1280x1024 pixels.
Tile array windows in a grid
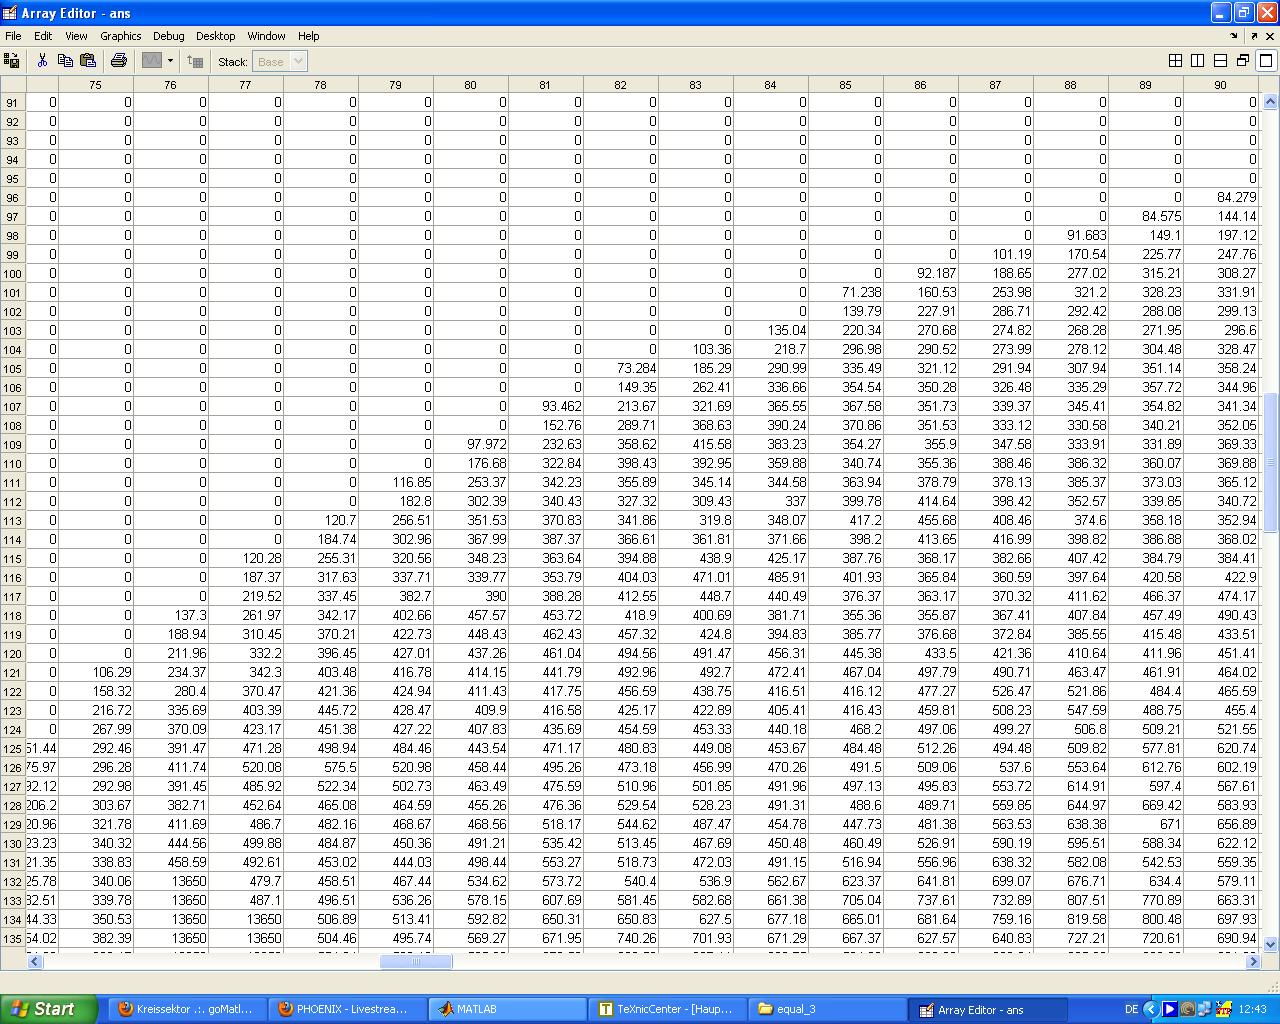pos(1176,61)
